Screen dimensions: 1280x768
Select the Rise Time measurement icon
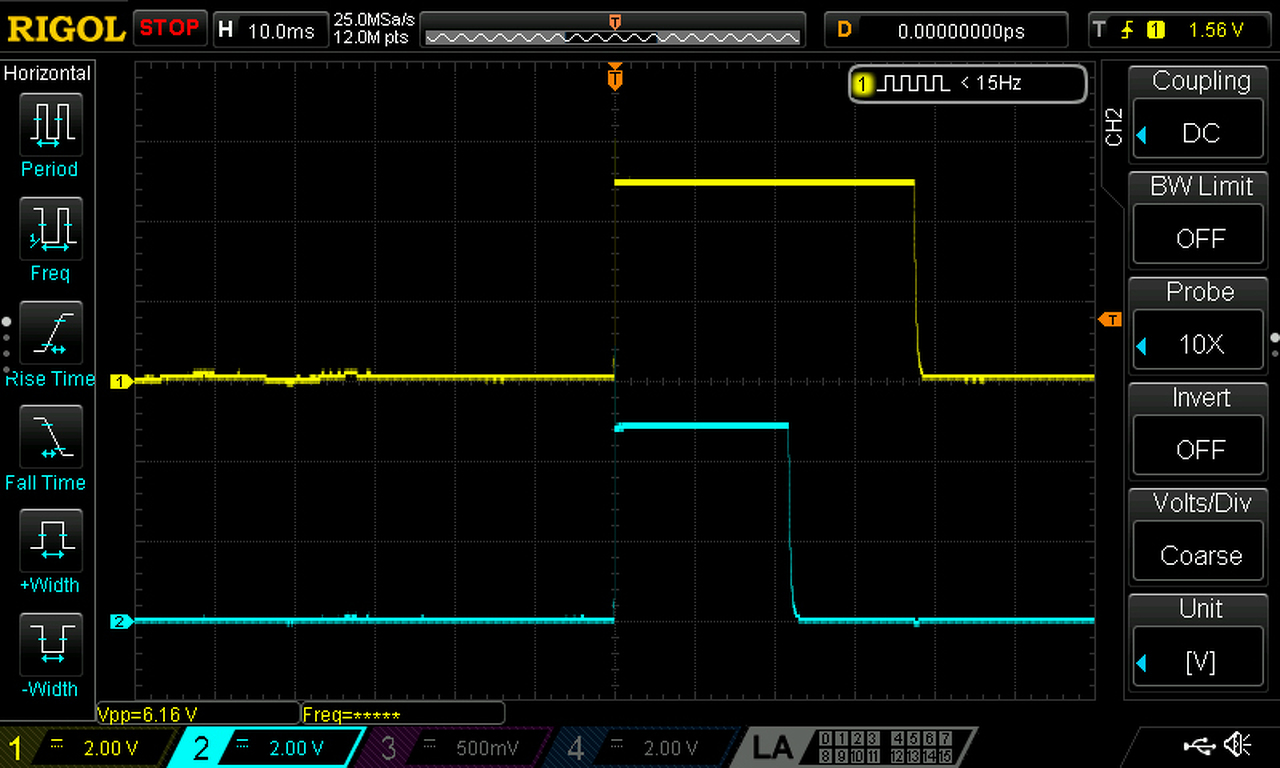pos(50,333)
